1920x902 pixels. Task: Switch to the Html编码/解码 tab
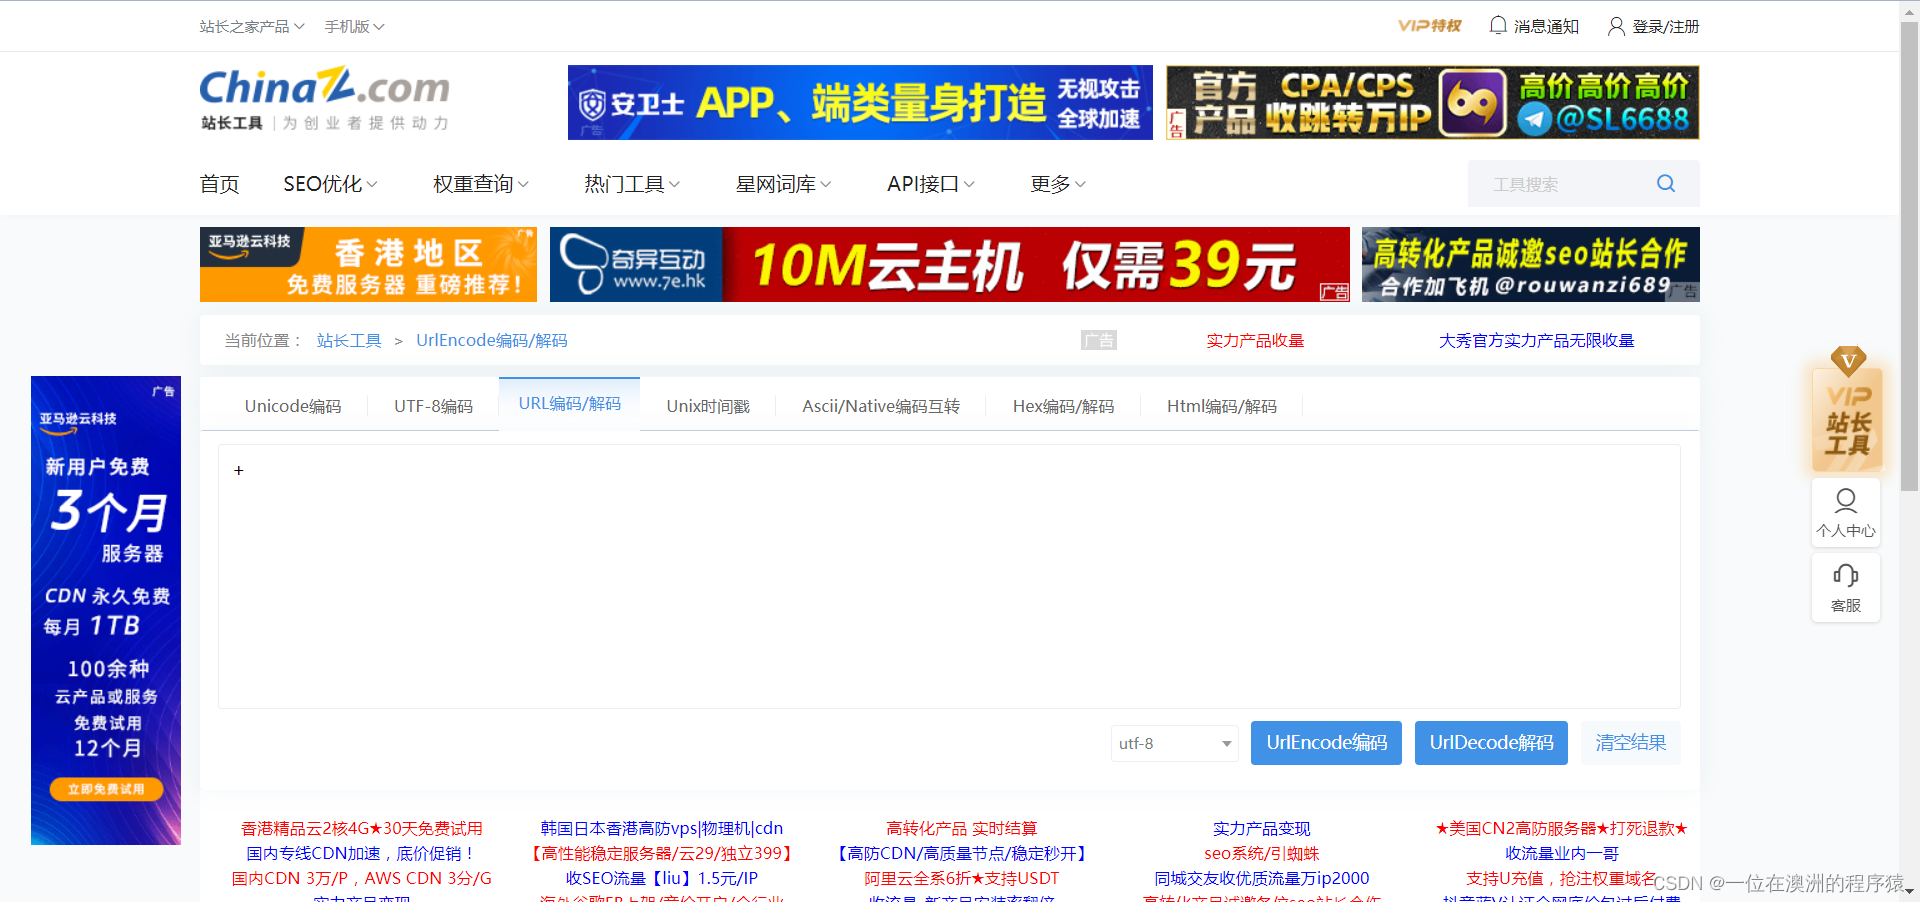tap(1222, 406)
